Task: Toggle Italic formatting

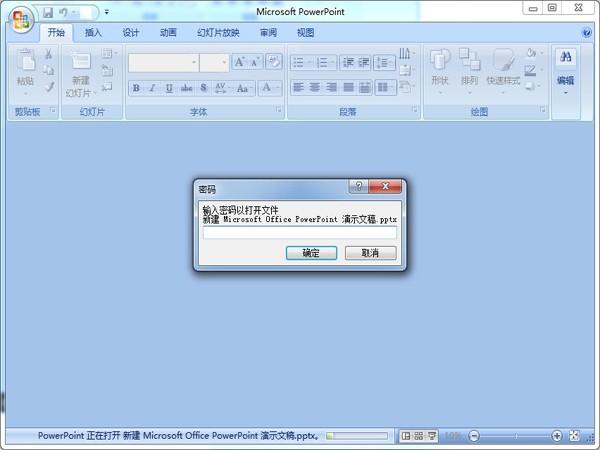Action: point(152,88)
